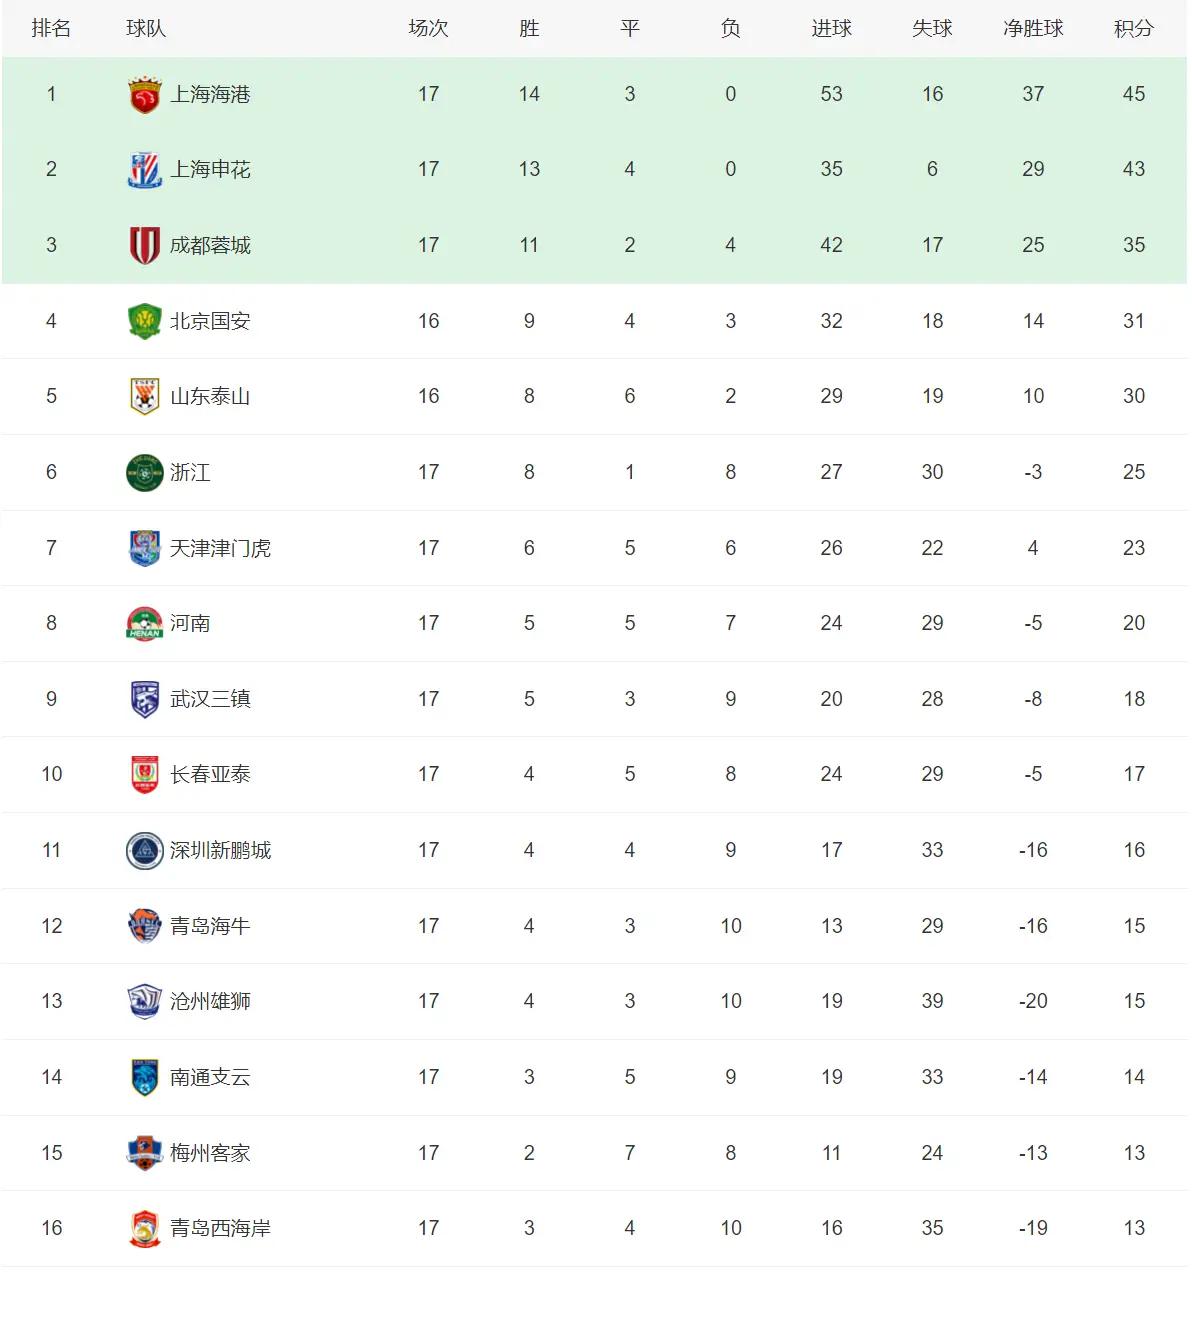Click the 山东泰山 team emblem
The height and width of the screenshot is (1333, 1192).
145,396
